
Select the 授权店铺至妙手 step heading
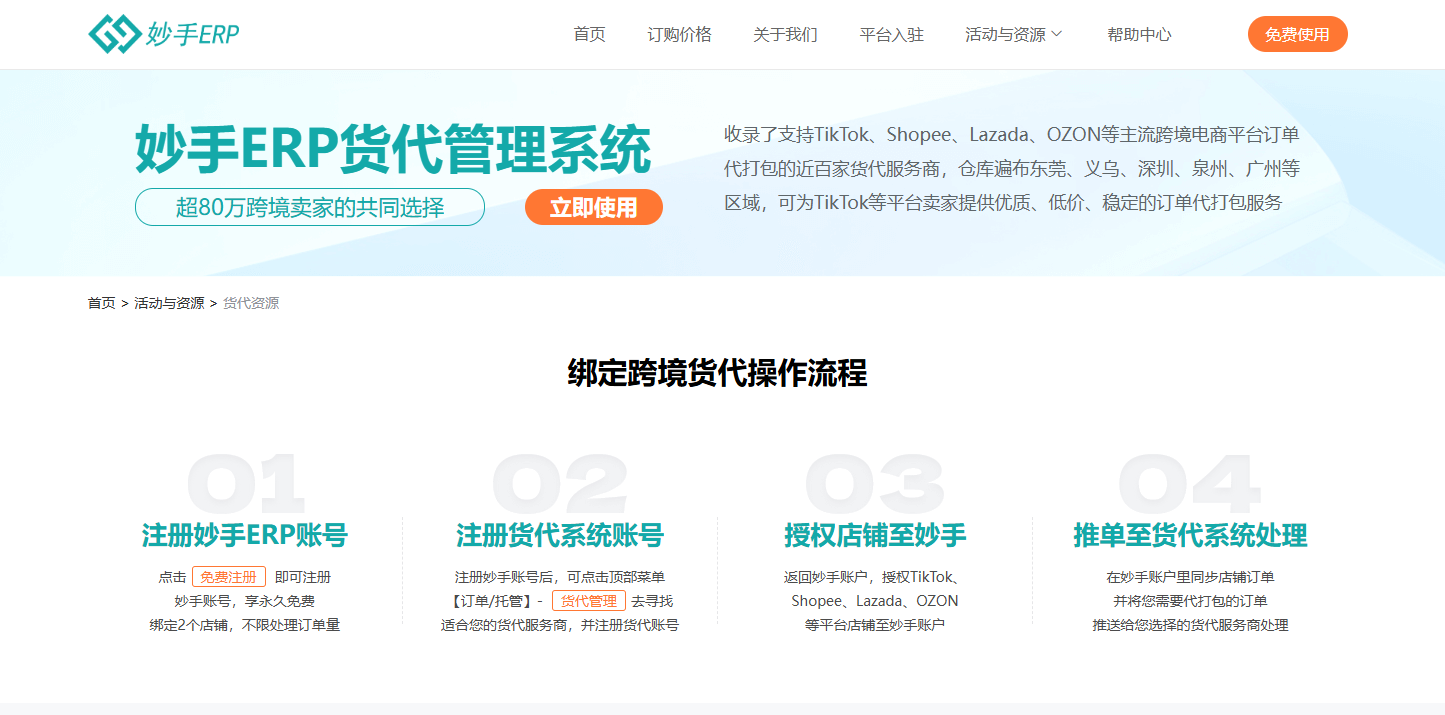pos(875,535)
